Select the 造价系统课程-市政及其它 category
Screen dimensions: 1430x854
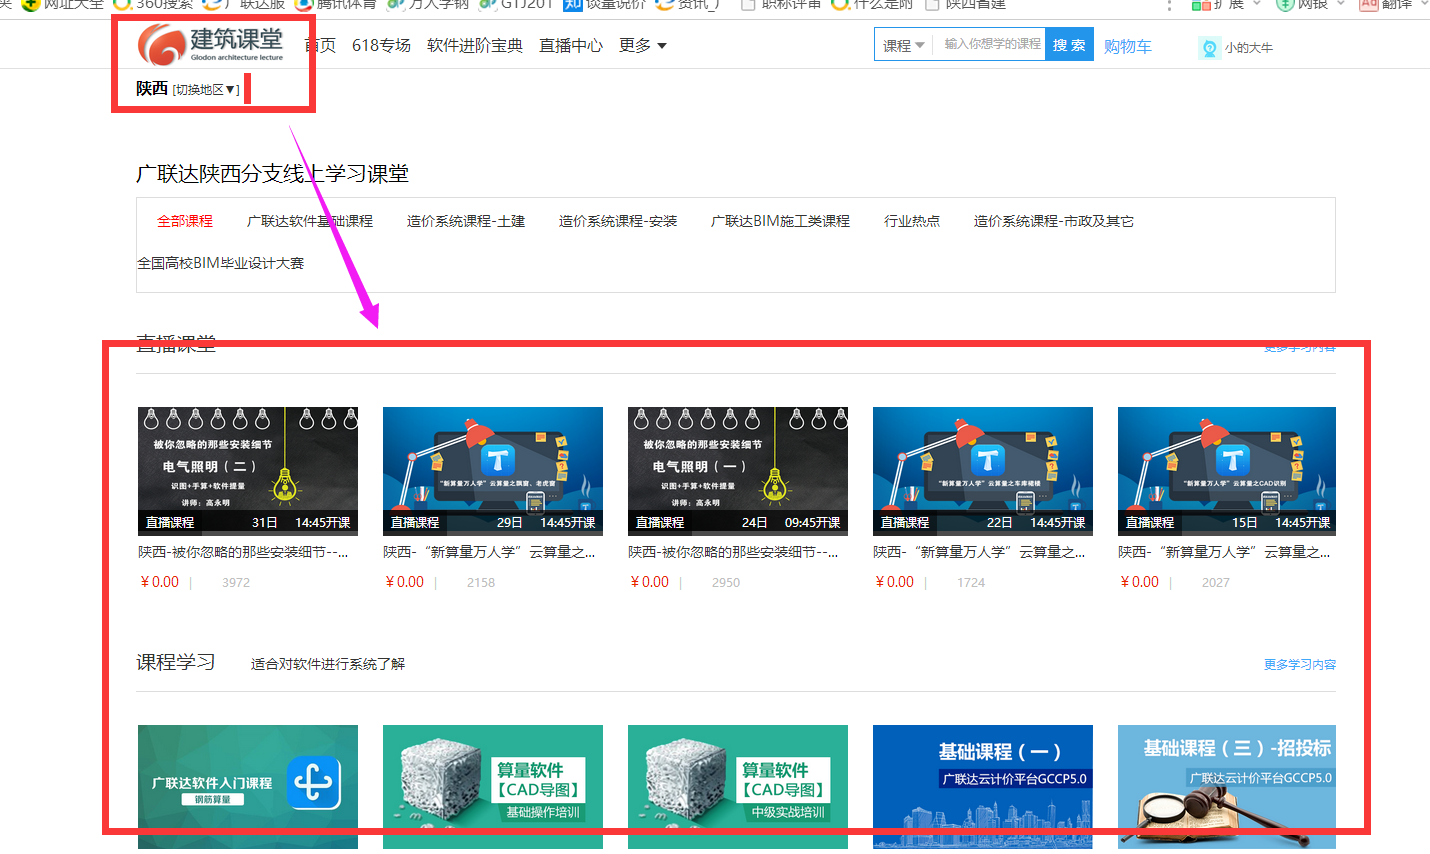point(1054,221)
